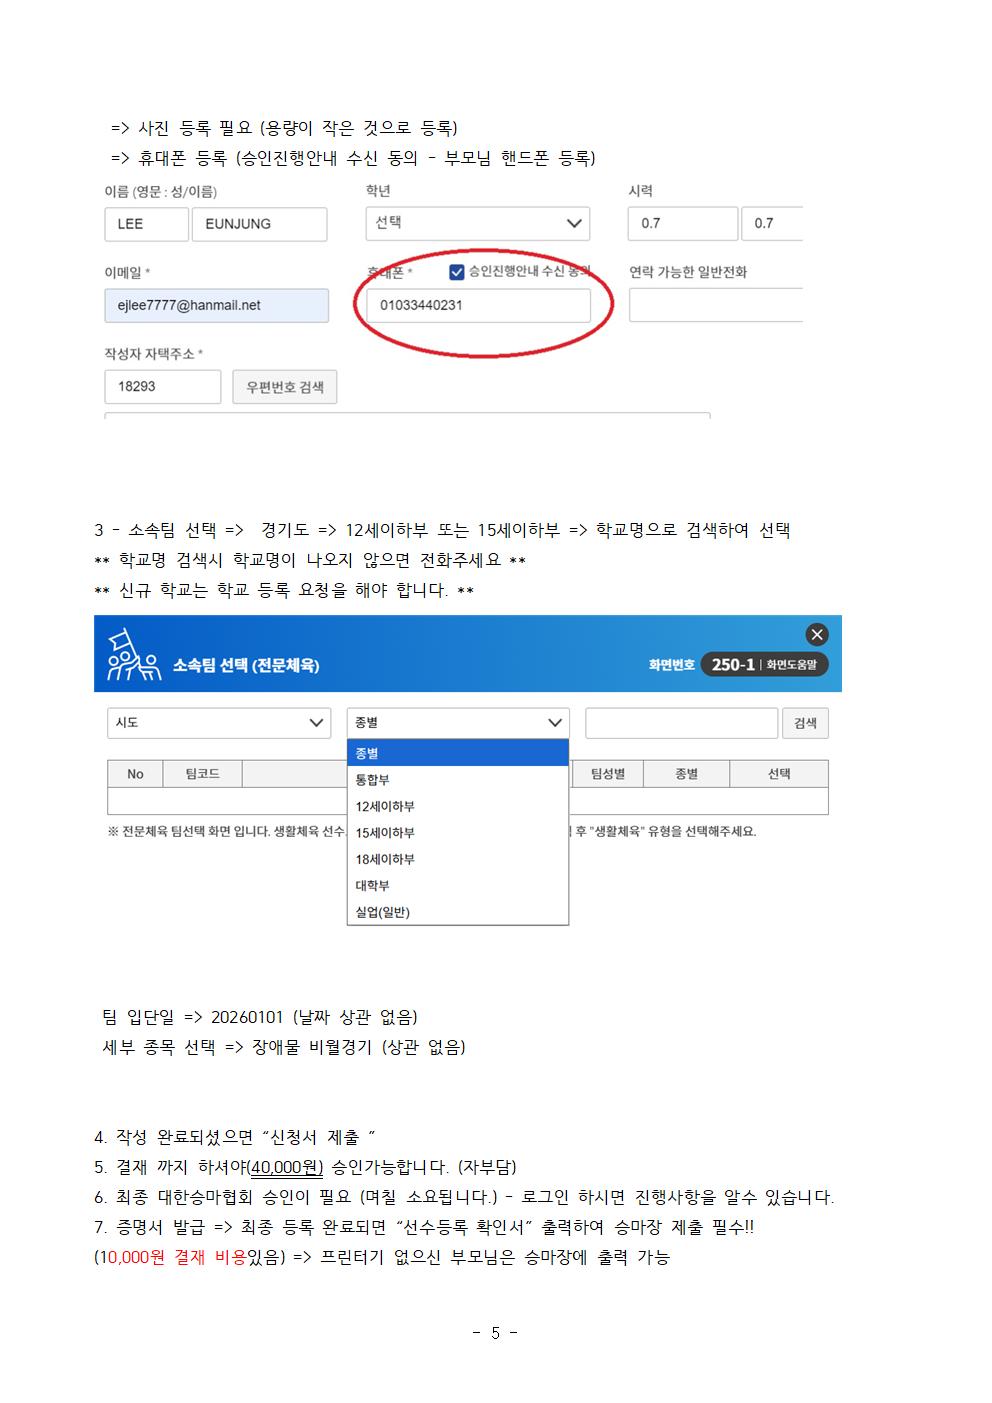Image resolution: width=992 pixels, height=1403 pixels.
Task: Expand the 학년 선택 dropdown
Action: click(x=477, y=224)
